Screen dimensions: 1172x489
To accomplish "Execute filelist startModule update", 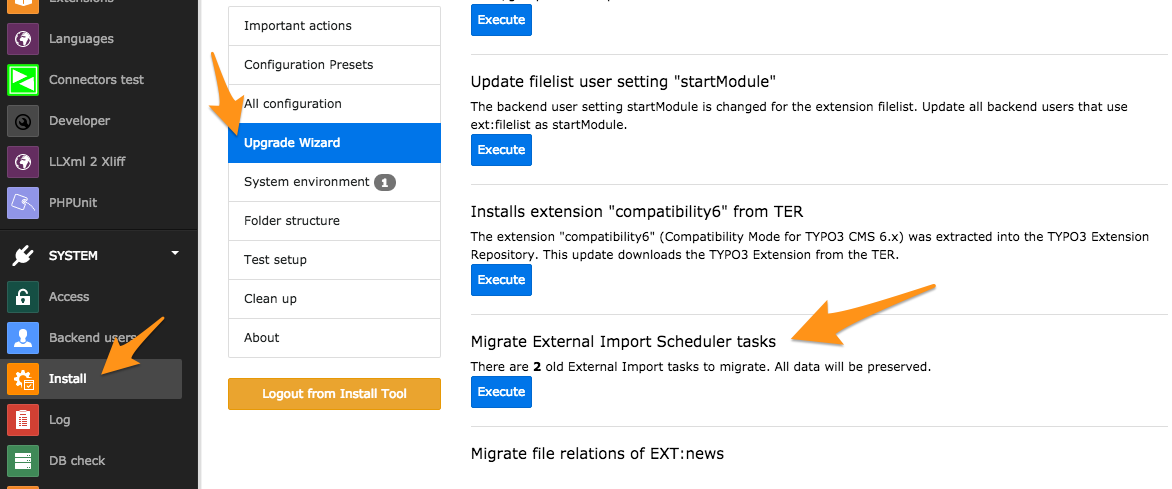I will coord(501,150).
